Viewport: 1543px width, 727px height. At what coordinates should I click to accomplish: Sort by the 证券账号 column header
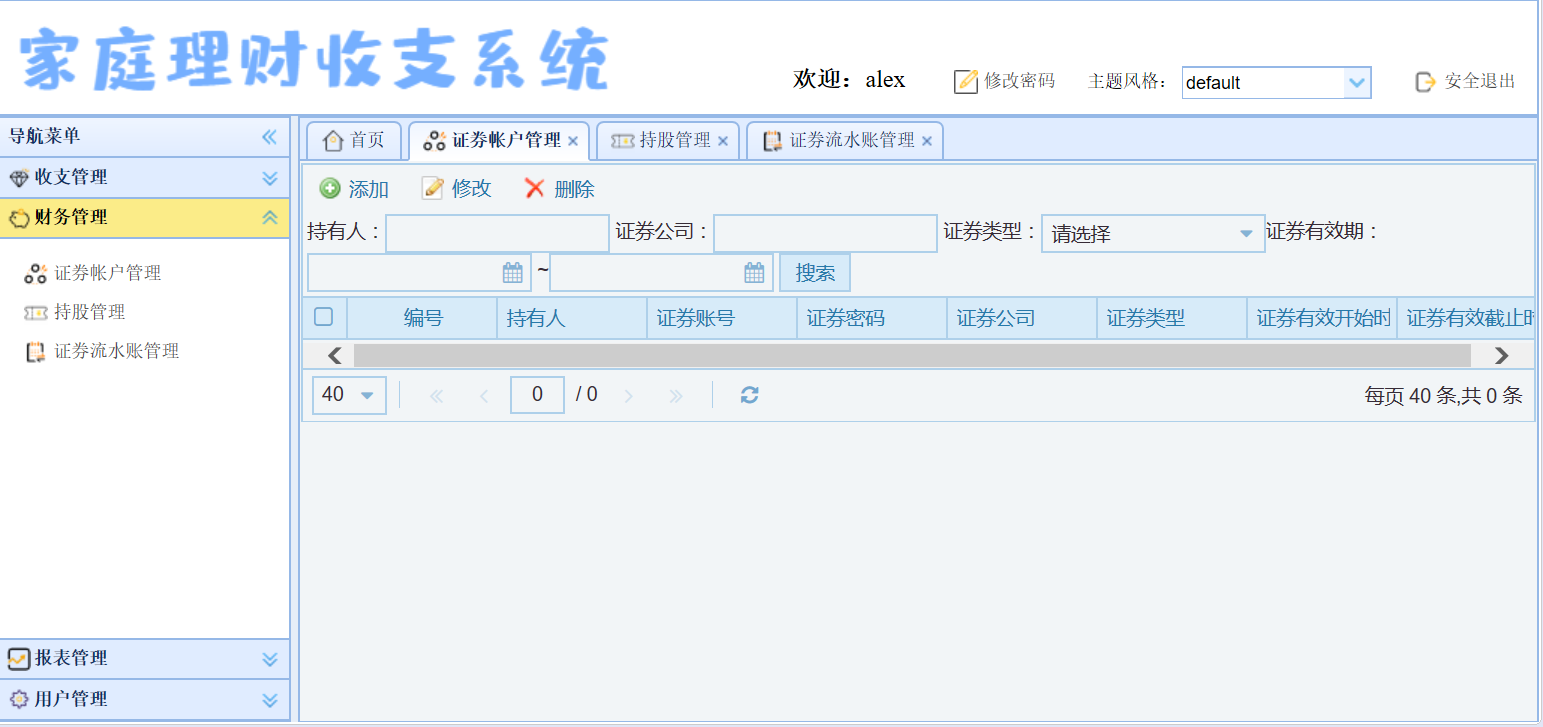(722, 319)
